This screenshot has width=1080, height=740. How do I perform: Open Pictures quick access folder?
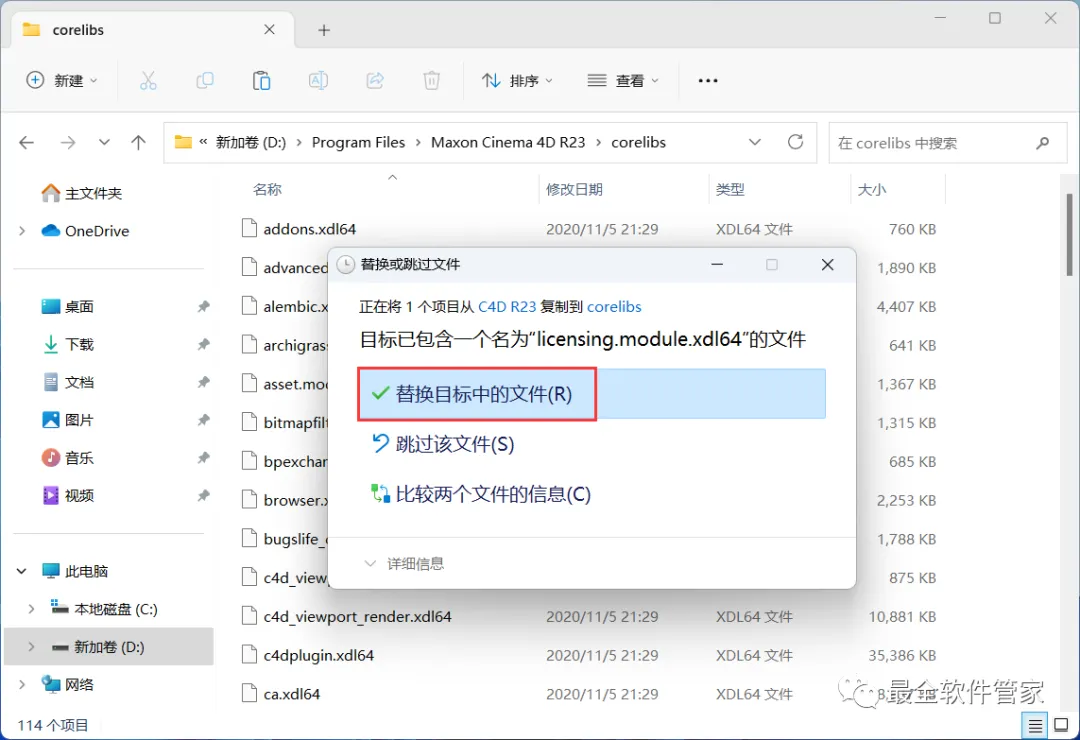click(68, 420)
